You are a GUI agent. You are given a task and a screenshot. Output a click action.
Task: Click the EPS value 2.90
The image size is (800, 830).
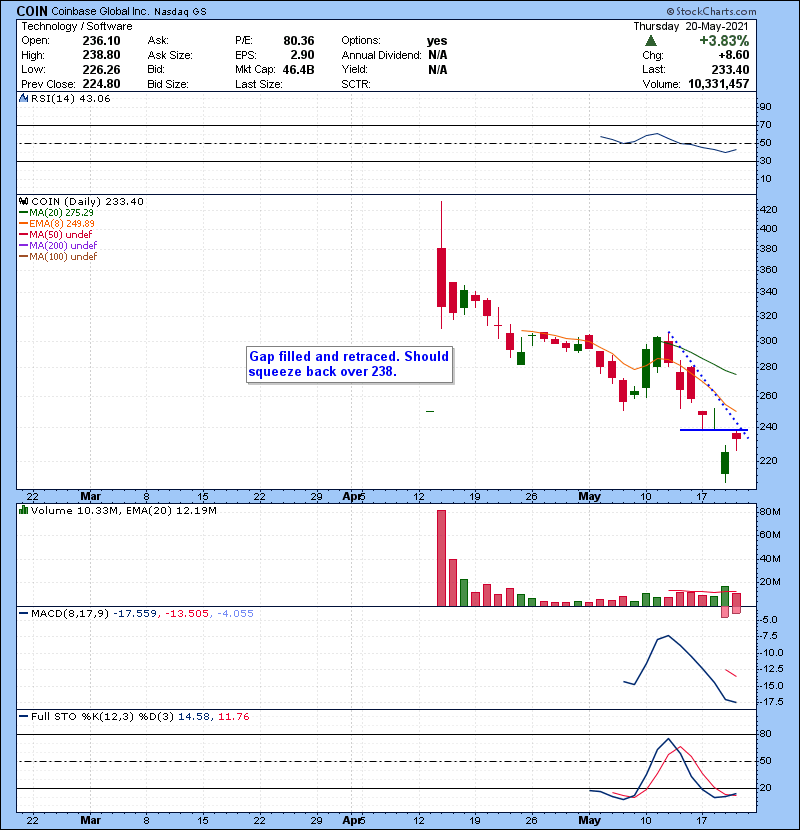(302, 55)
